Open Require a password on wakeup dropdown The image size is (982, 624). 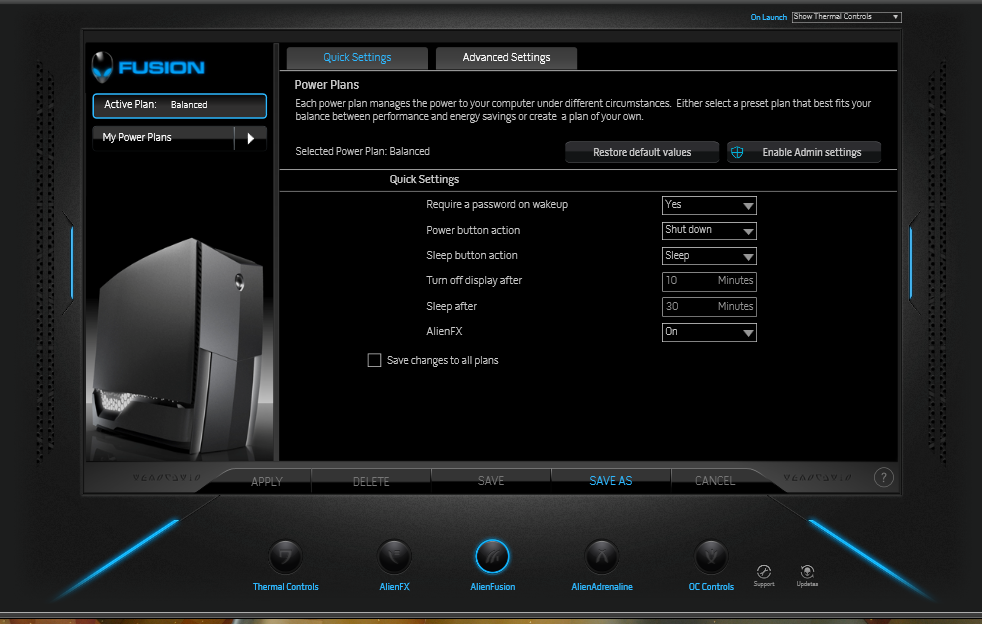click(x=709, y=205)
